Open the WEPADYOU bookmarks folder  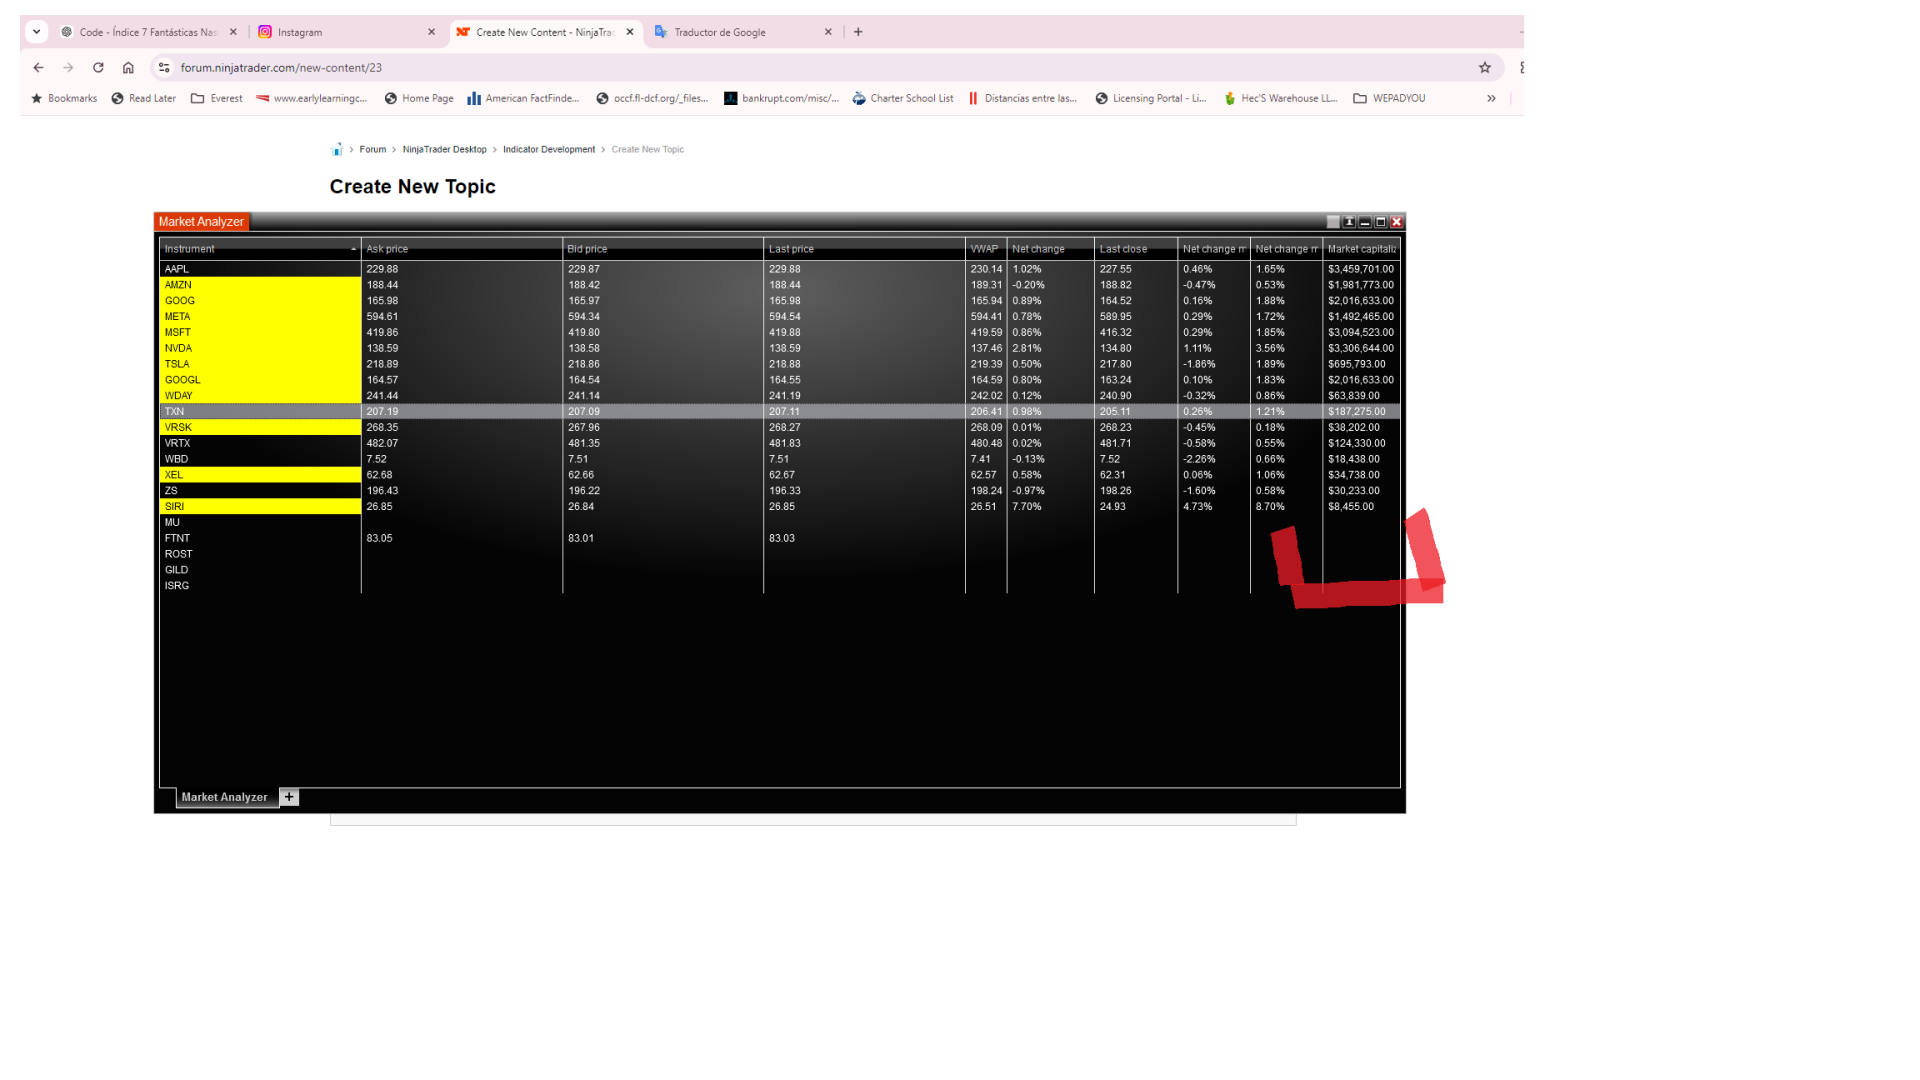[x=1389, y=98]
